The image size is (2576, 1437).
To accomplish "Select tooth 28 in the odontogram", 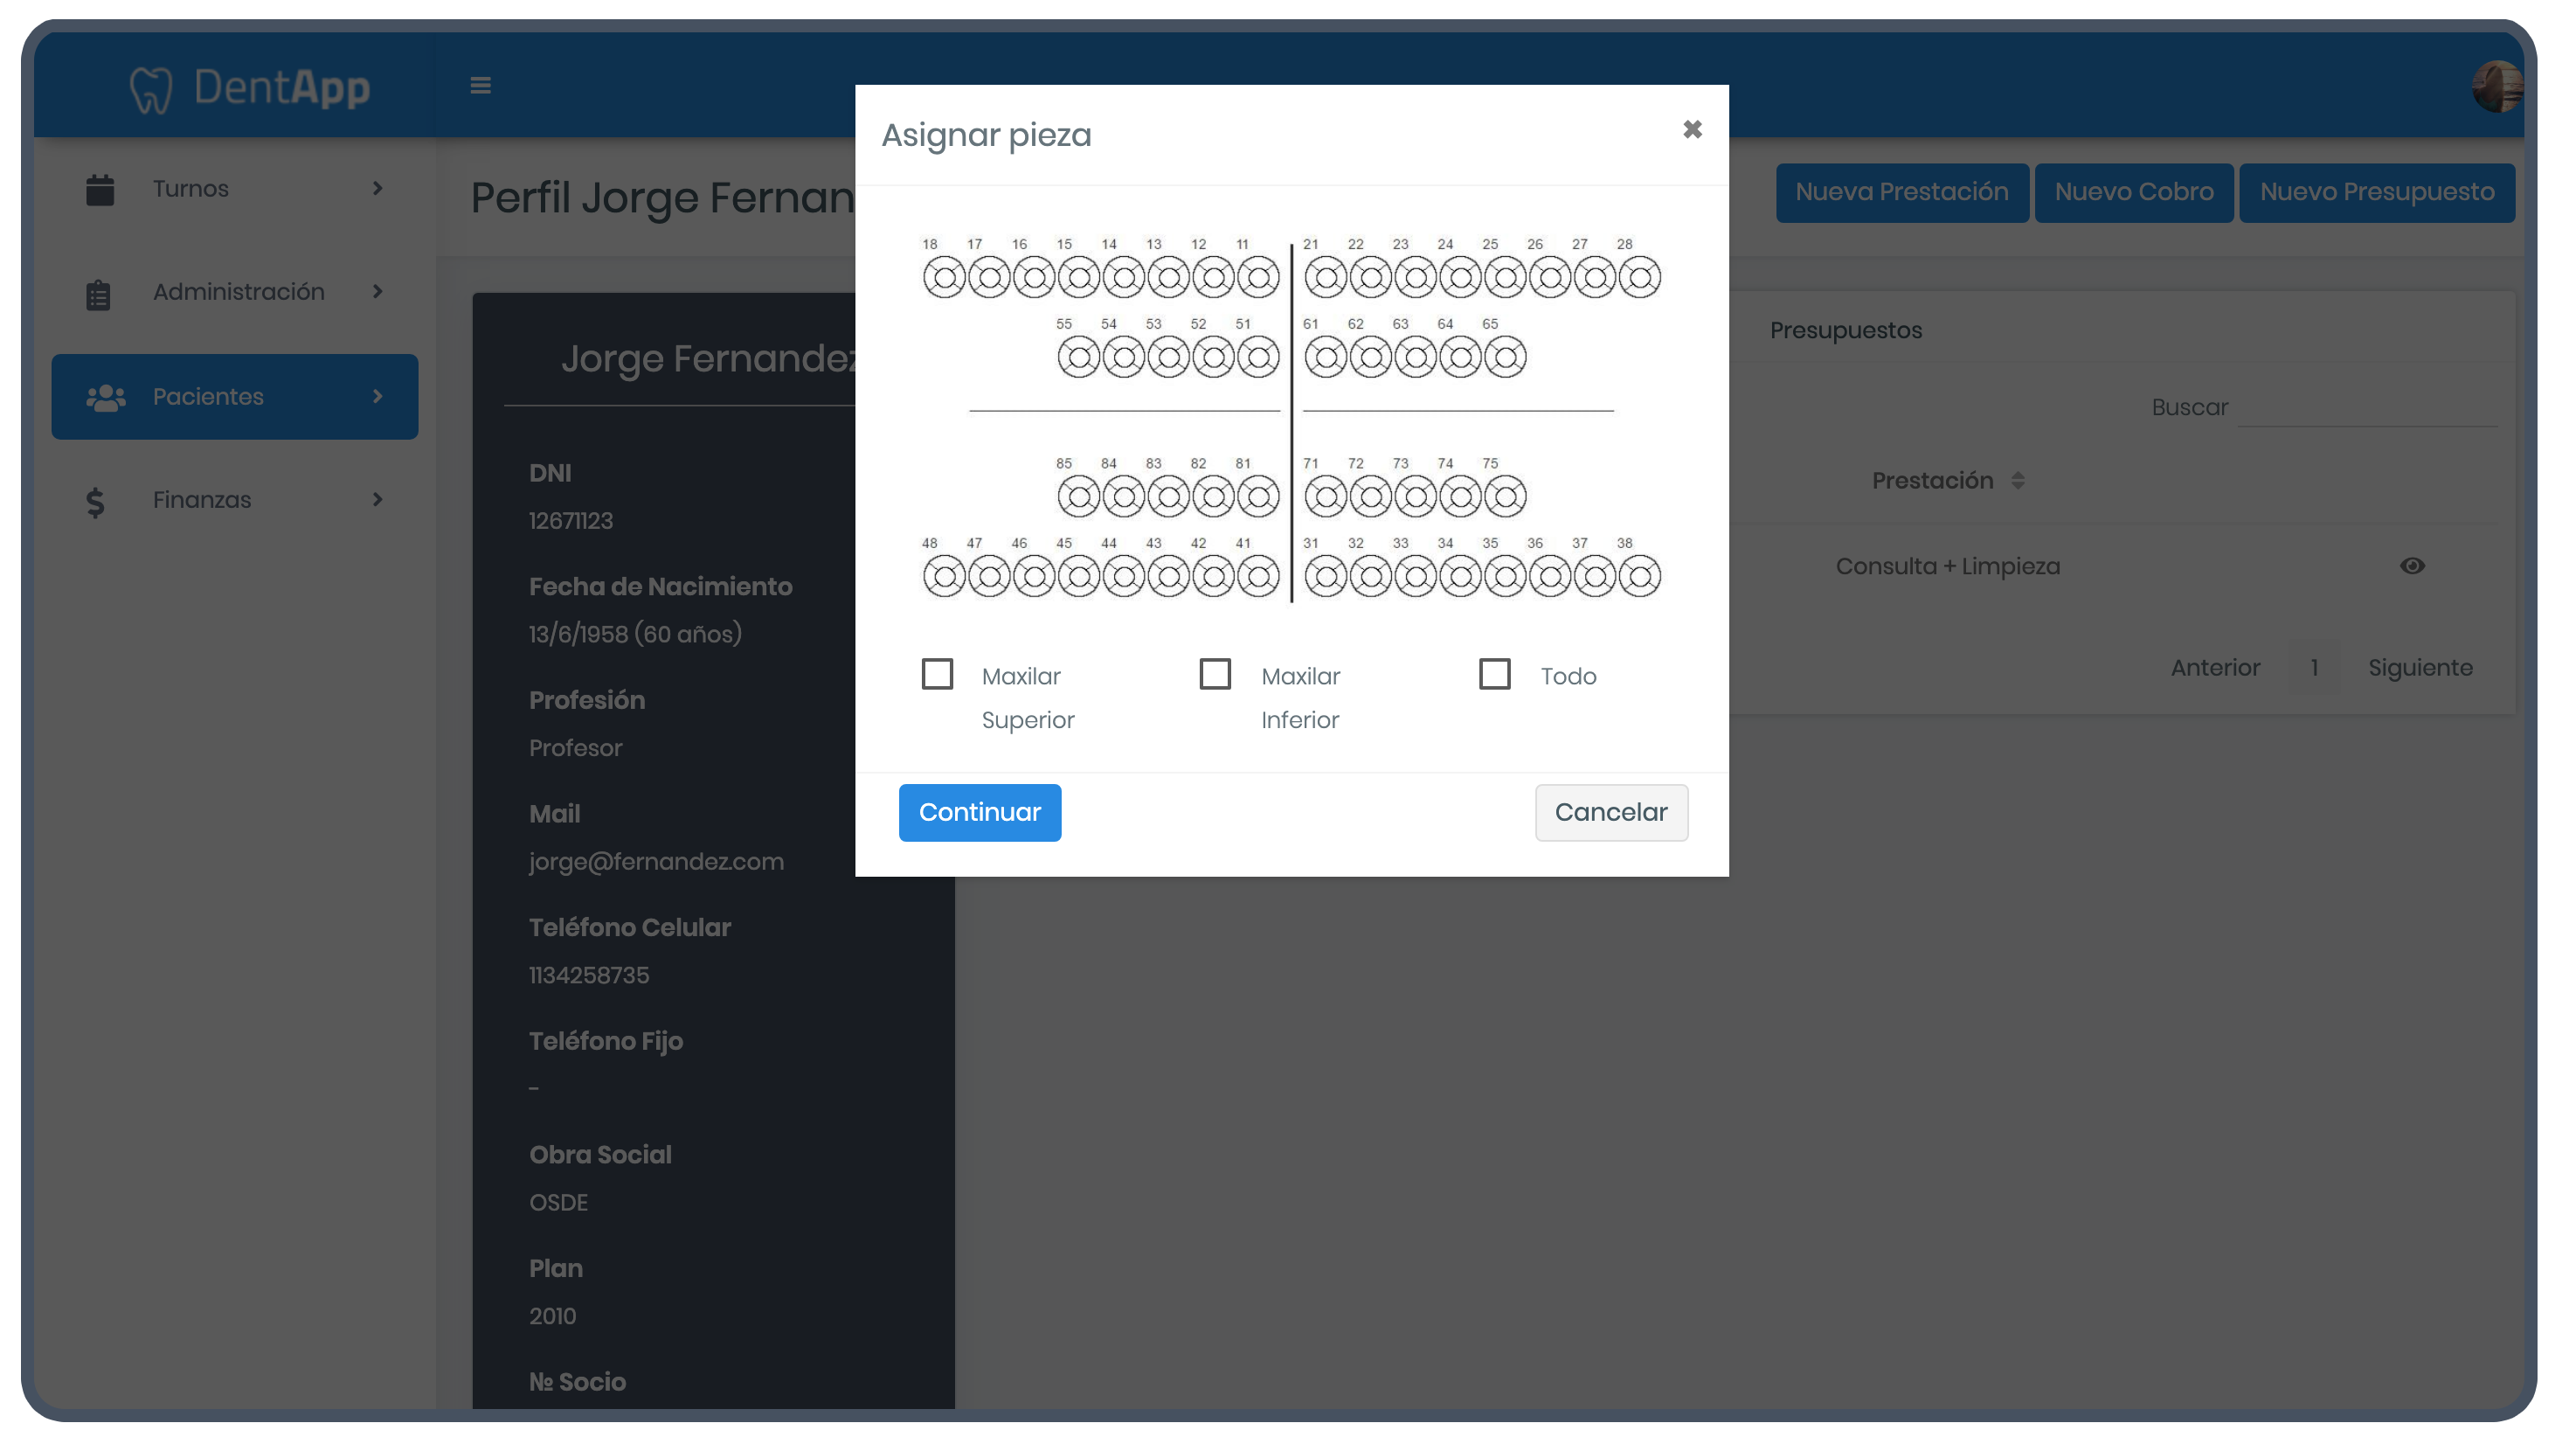I will 1639,277.
